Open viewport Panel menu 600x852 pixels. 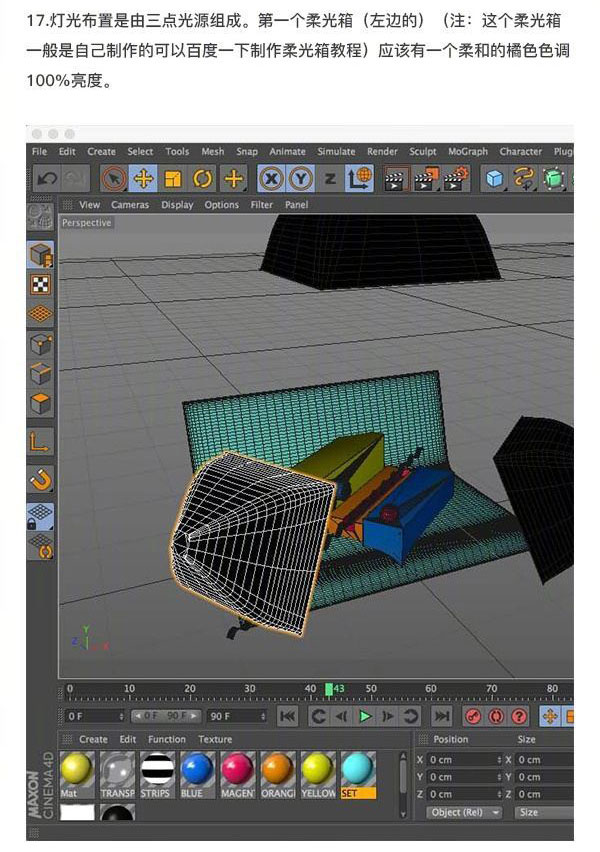point(296,205)
